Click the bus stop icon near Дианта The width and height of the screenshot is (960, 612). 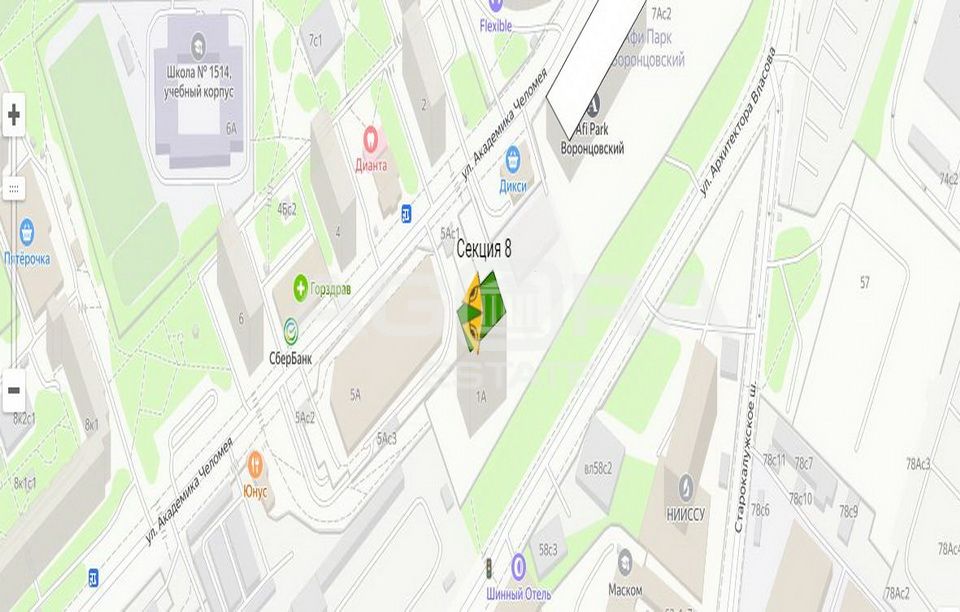(405, 214)
